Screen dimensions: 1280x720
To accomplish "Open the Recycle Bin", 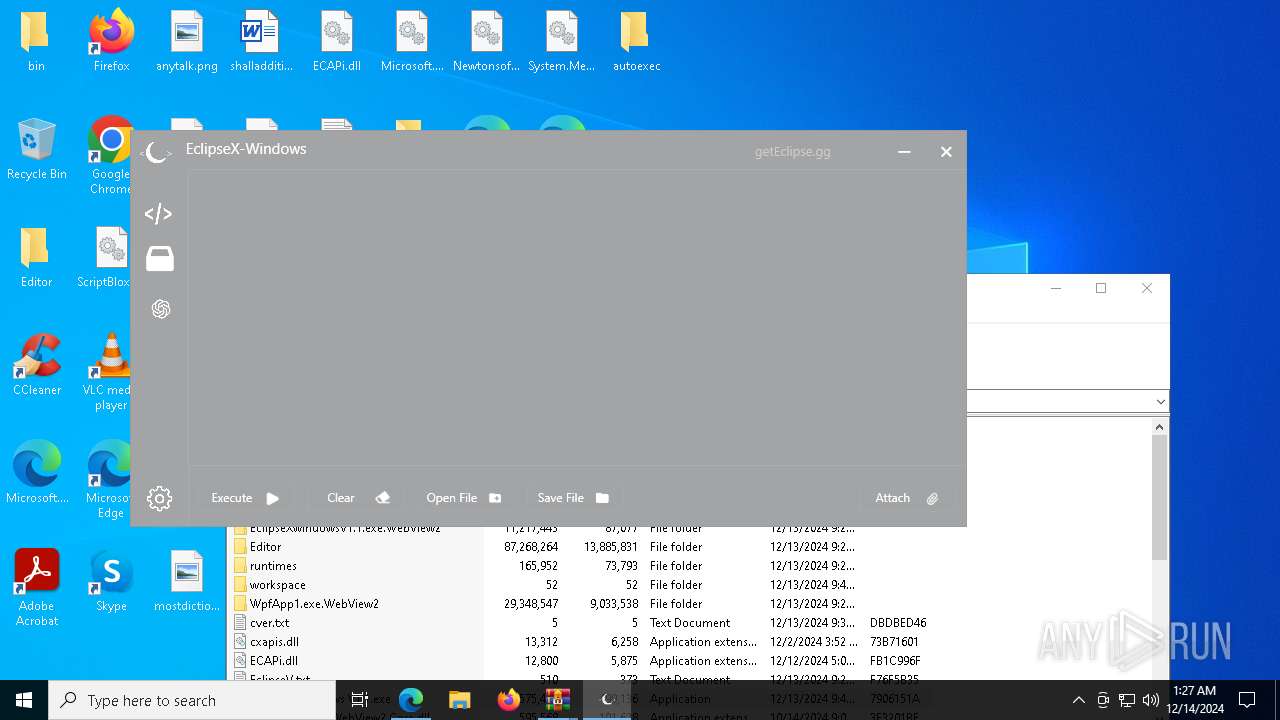I will coord(36,150).
